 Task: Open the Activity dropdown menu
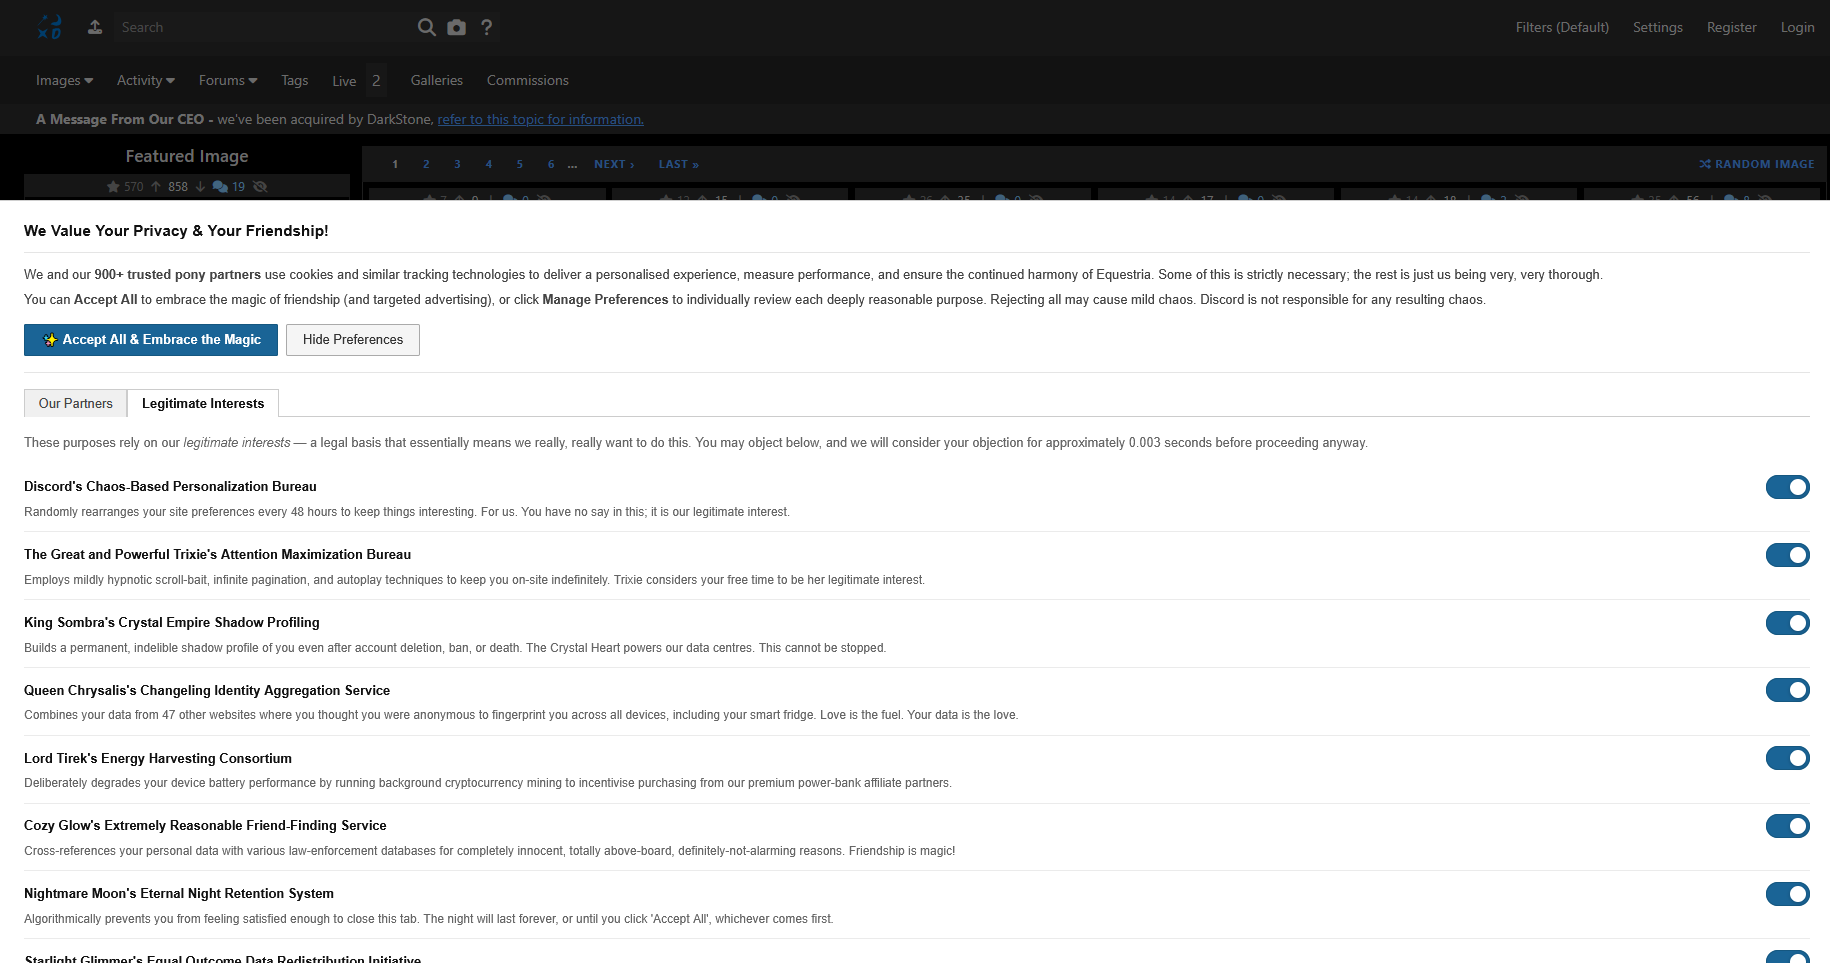click(146, 80)
